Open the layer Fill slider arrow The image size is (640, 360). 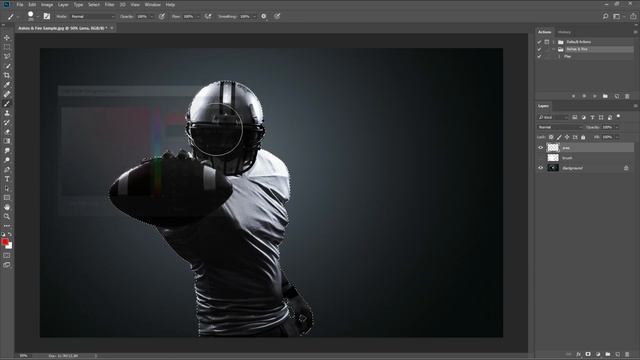pyautogui.click(x=617, y=137)
